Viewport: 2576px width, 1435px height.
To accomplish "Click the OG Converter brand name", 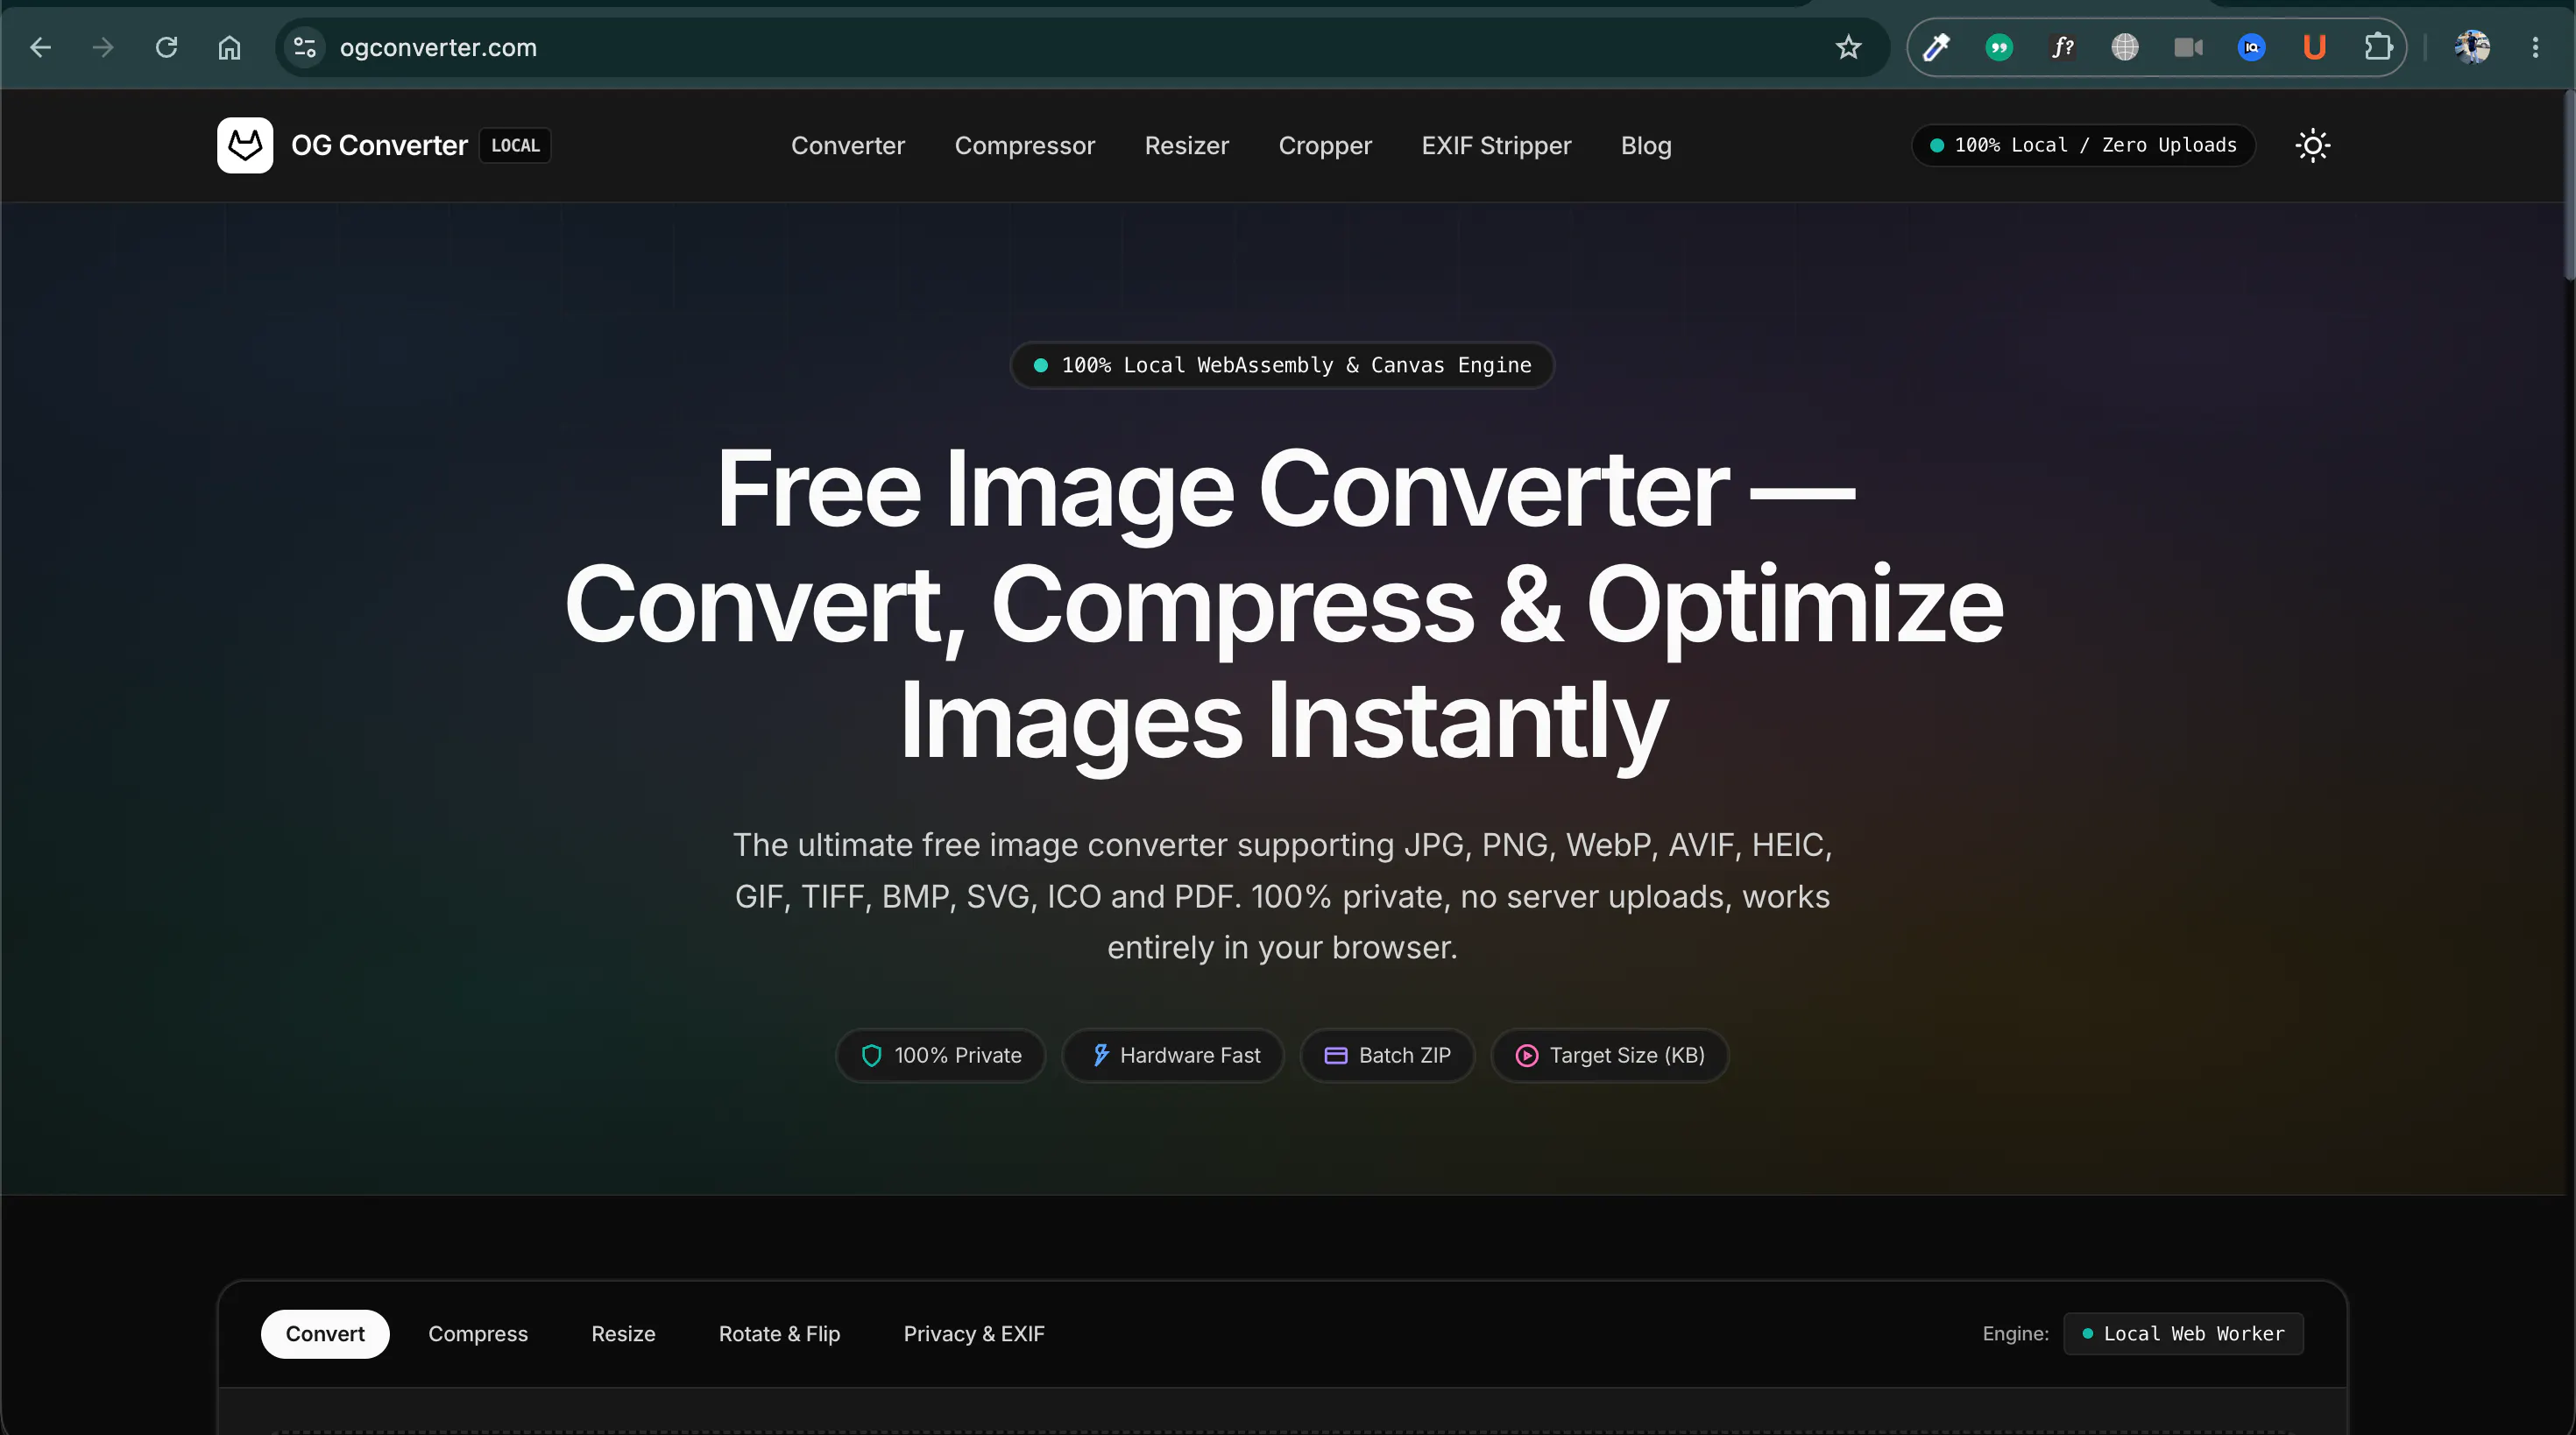I will pos(379,145).
